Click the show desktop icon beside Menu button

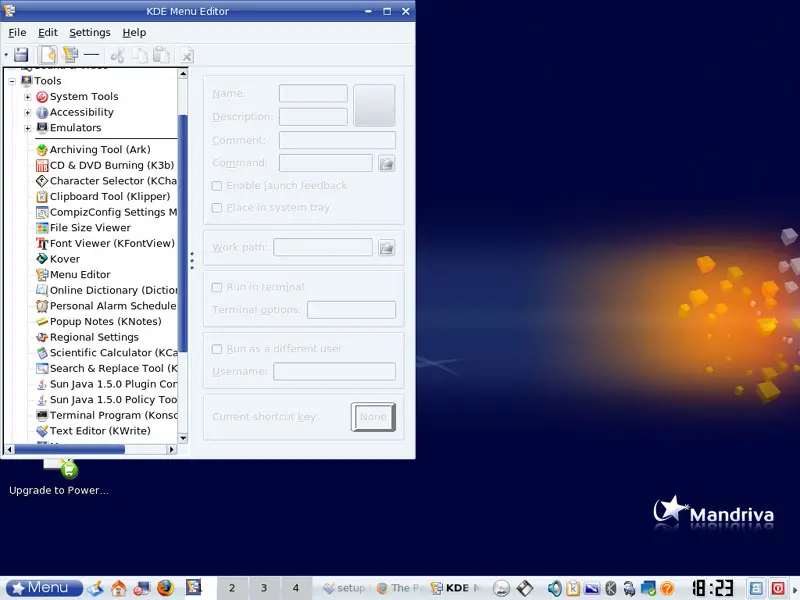coord(95,588)
